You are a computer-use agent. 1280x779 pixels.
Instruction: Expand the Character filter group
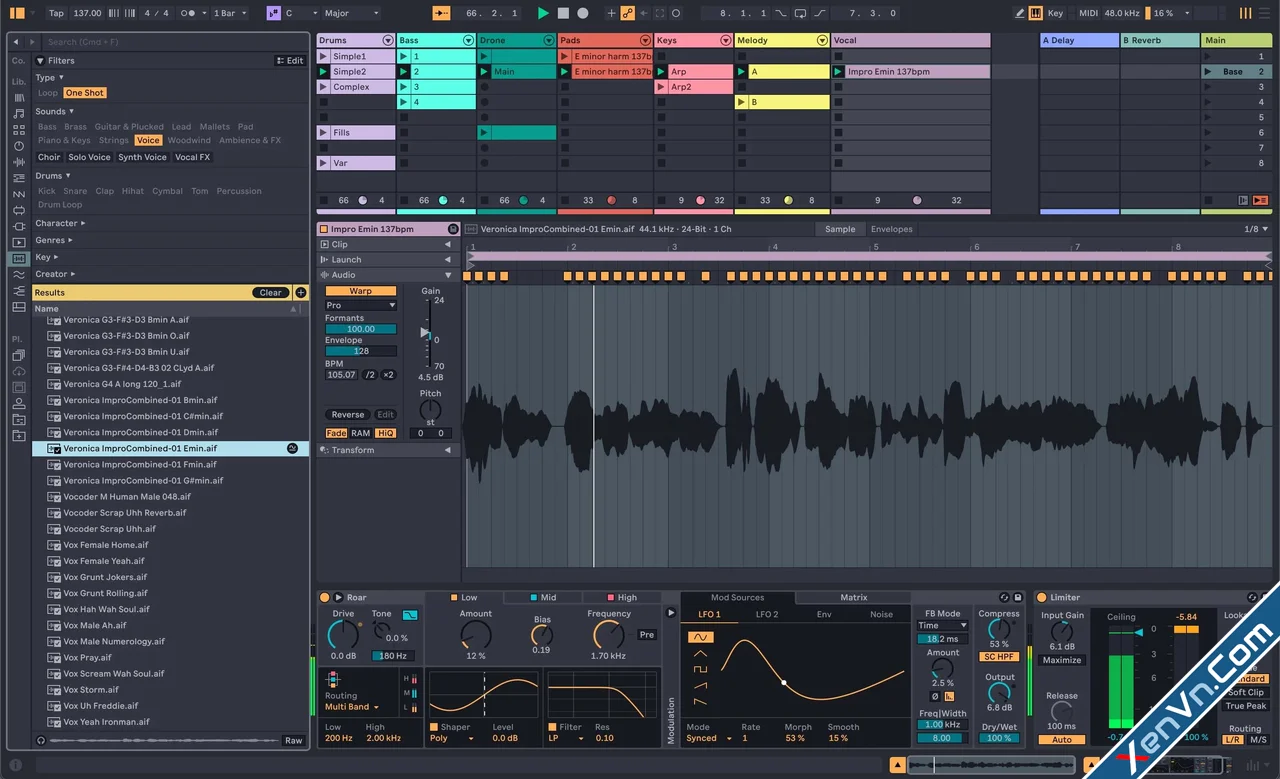[60, 223]
